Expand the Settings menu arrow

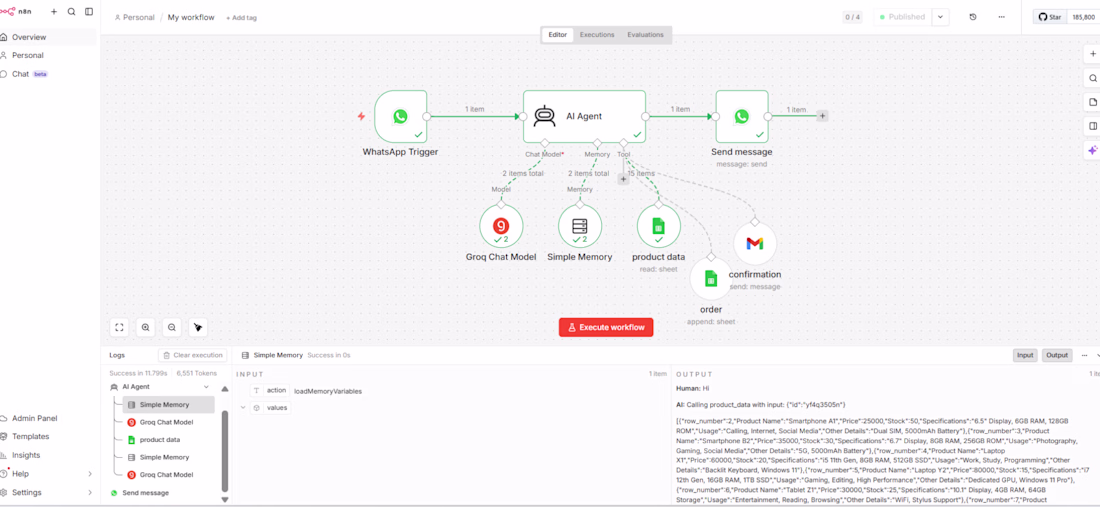[x=89, y=492]
